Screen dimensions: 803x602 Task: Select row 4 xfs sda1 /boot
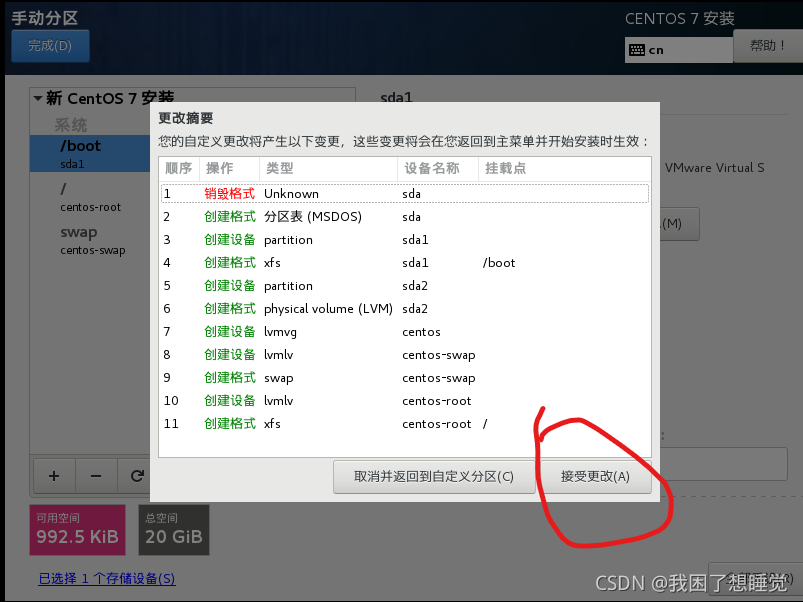[x=405, y=263]
